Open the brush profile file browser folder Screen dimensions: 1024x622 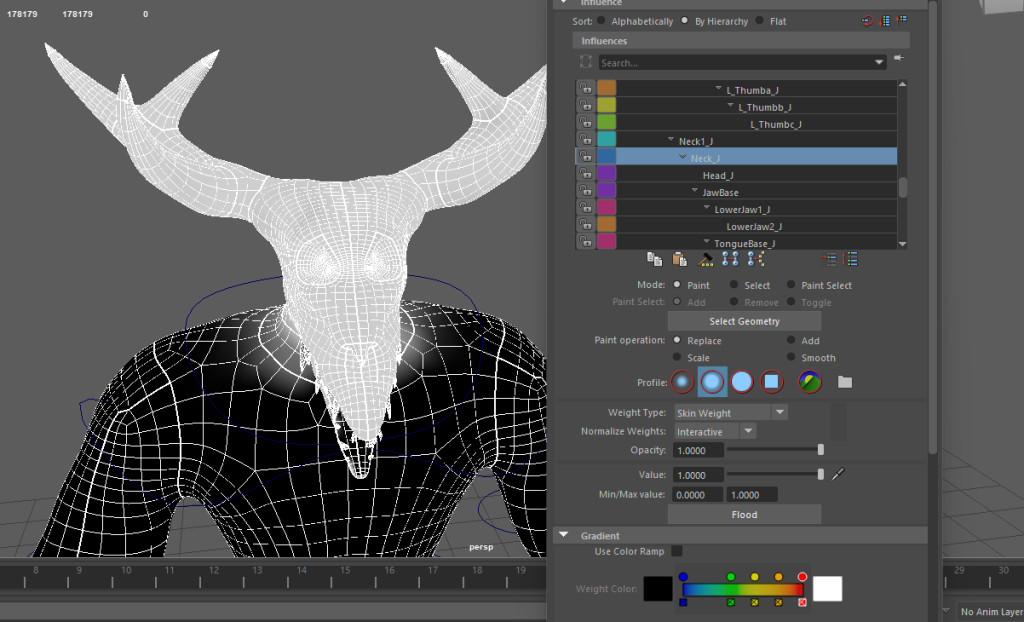(x=845, y=382)
